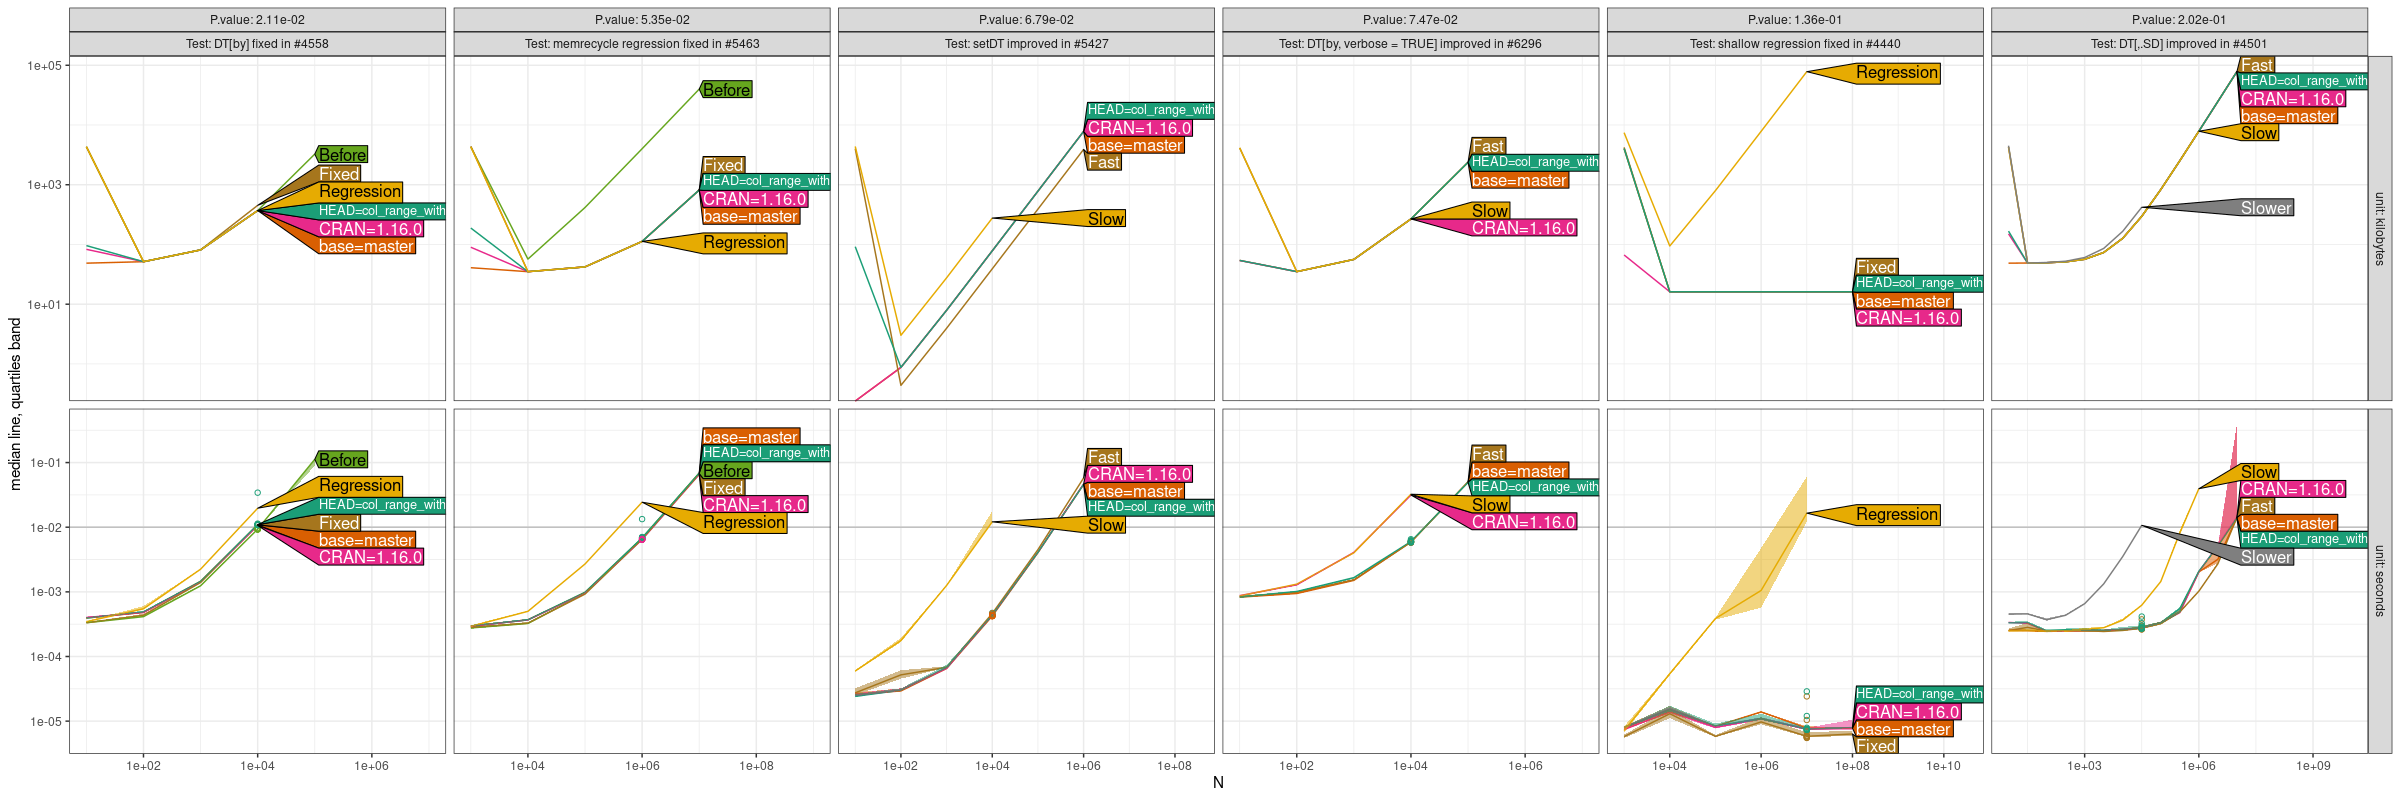Click the "1e+10" x-axis tick label
The width and height of the screenshot is (2400, 800).
point(1943,766)
